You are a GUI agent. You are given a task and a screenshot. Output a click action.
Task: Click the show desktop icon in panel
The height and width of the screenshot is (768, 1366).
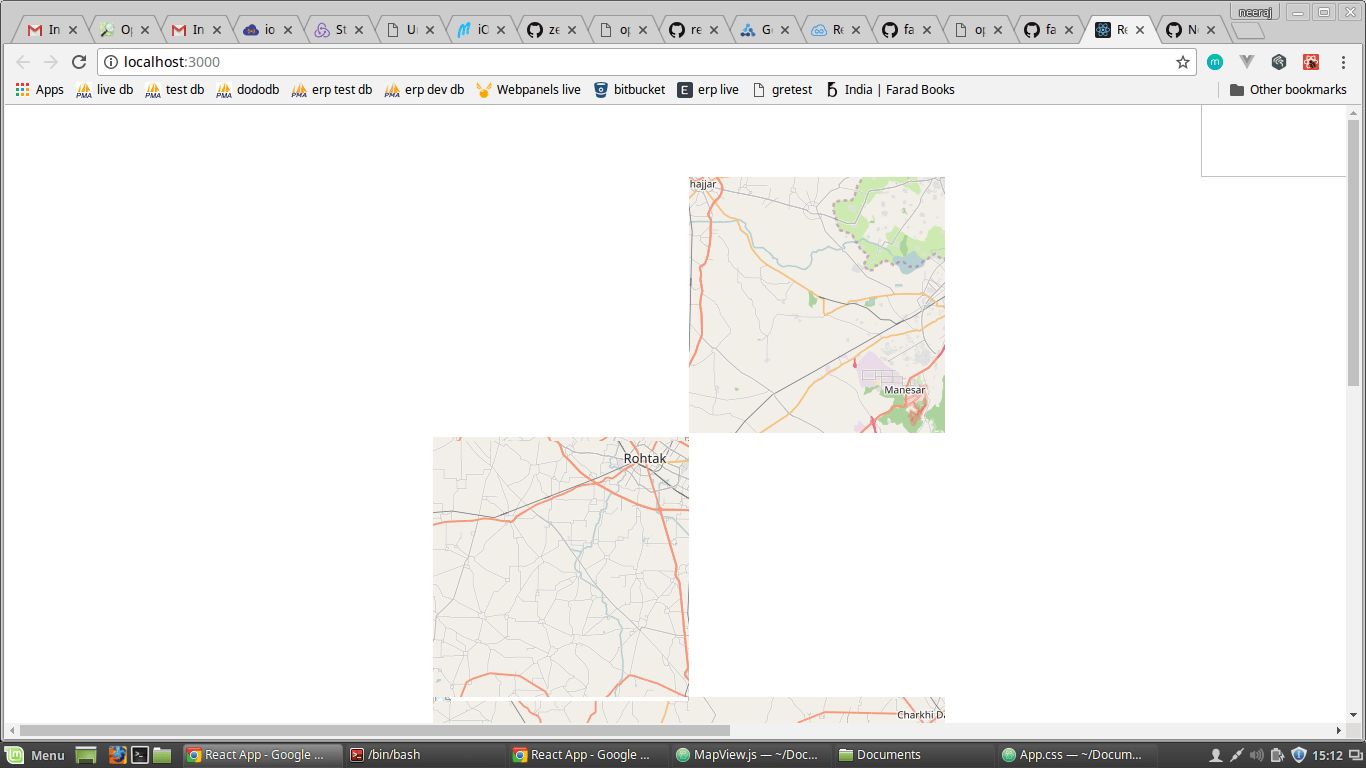pos(86,755)
